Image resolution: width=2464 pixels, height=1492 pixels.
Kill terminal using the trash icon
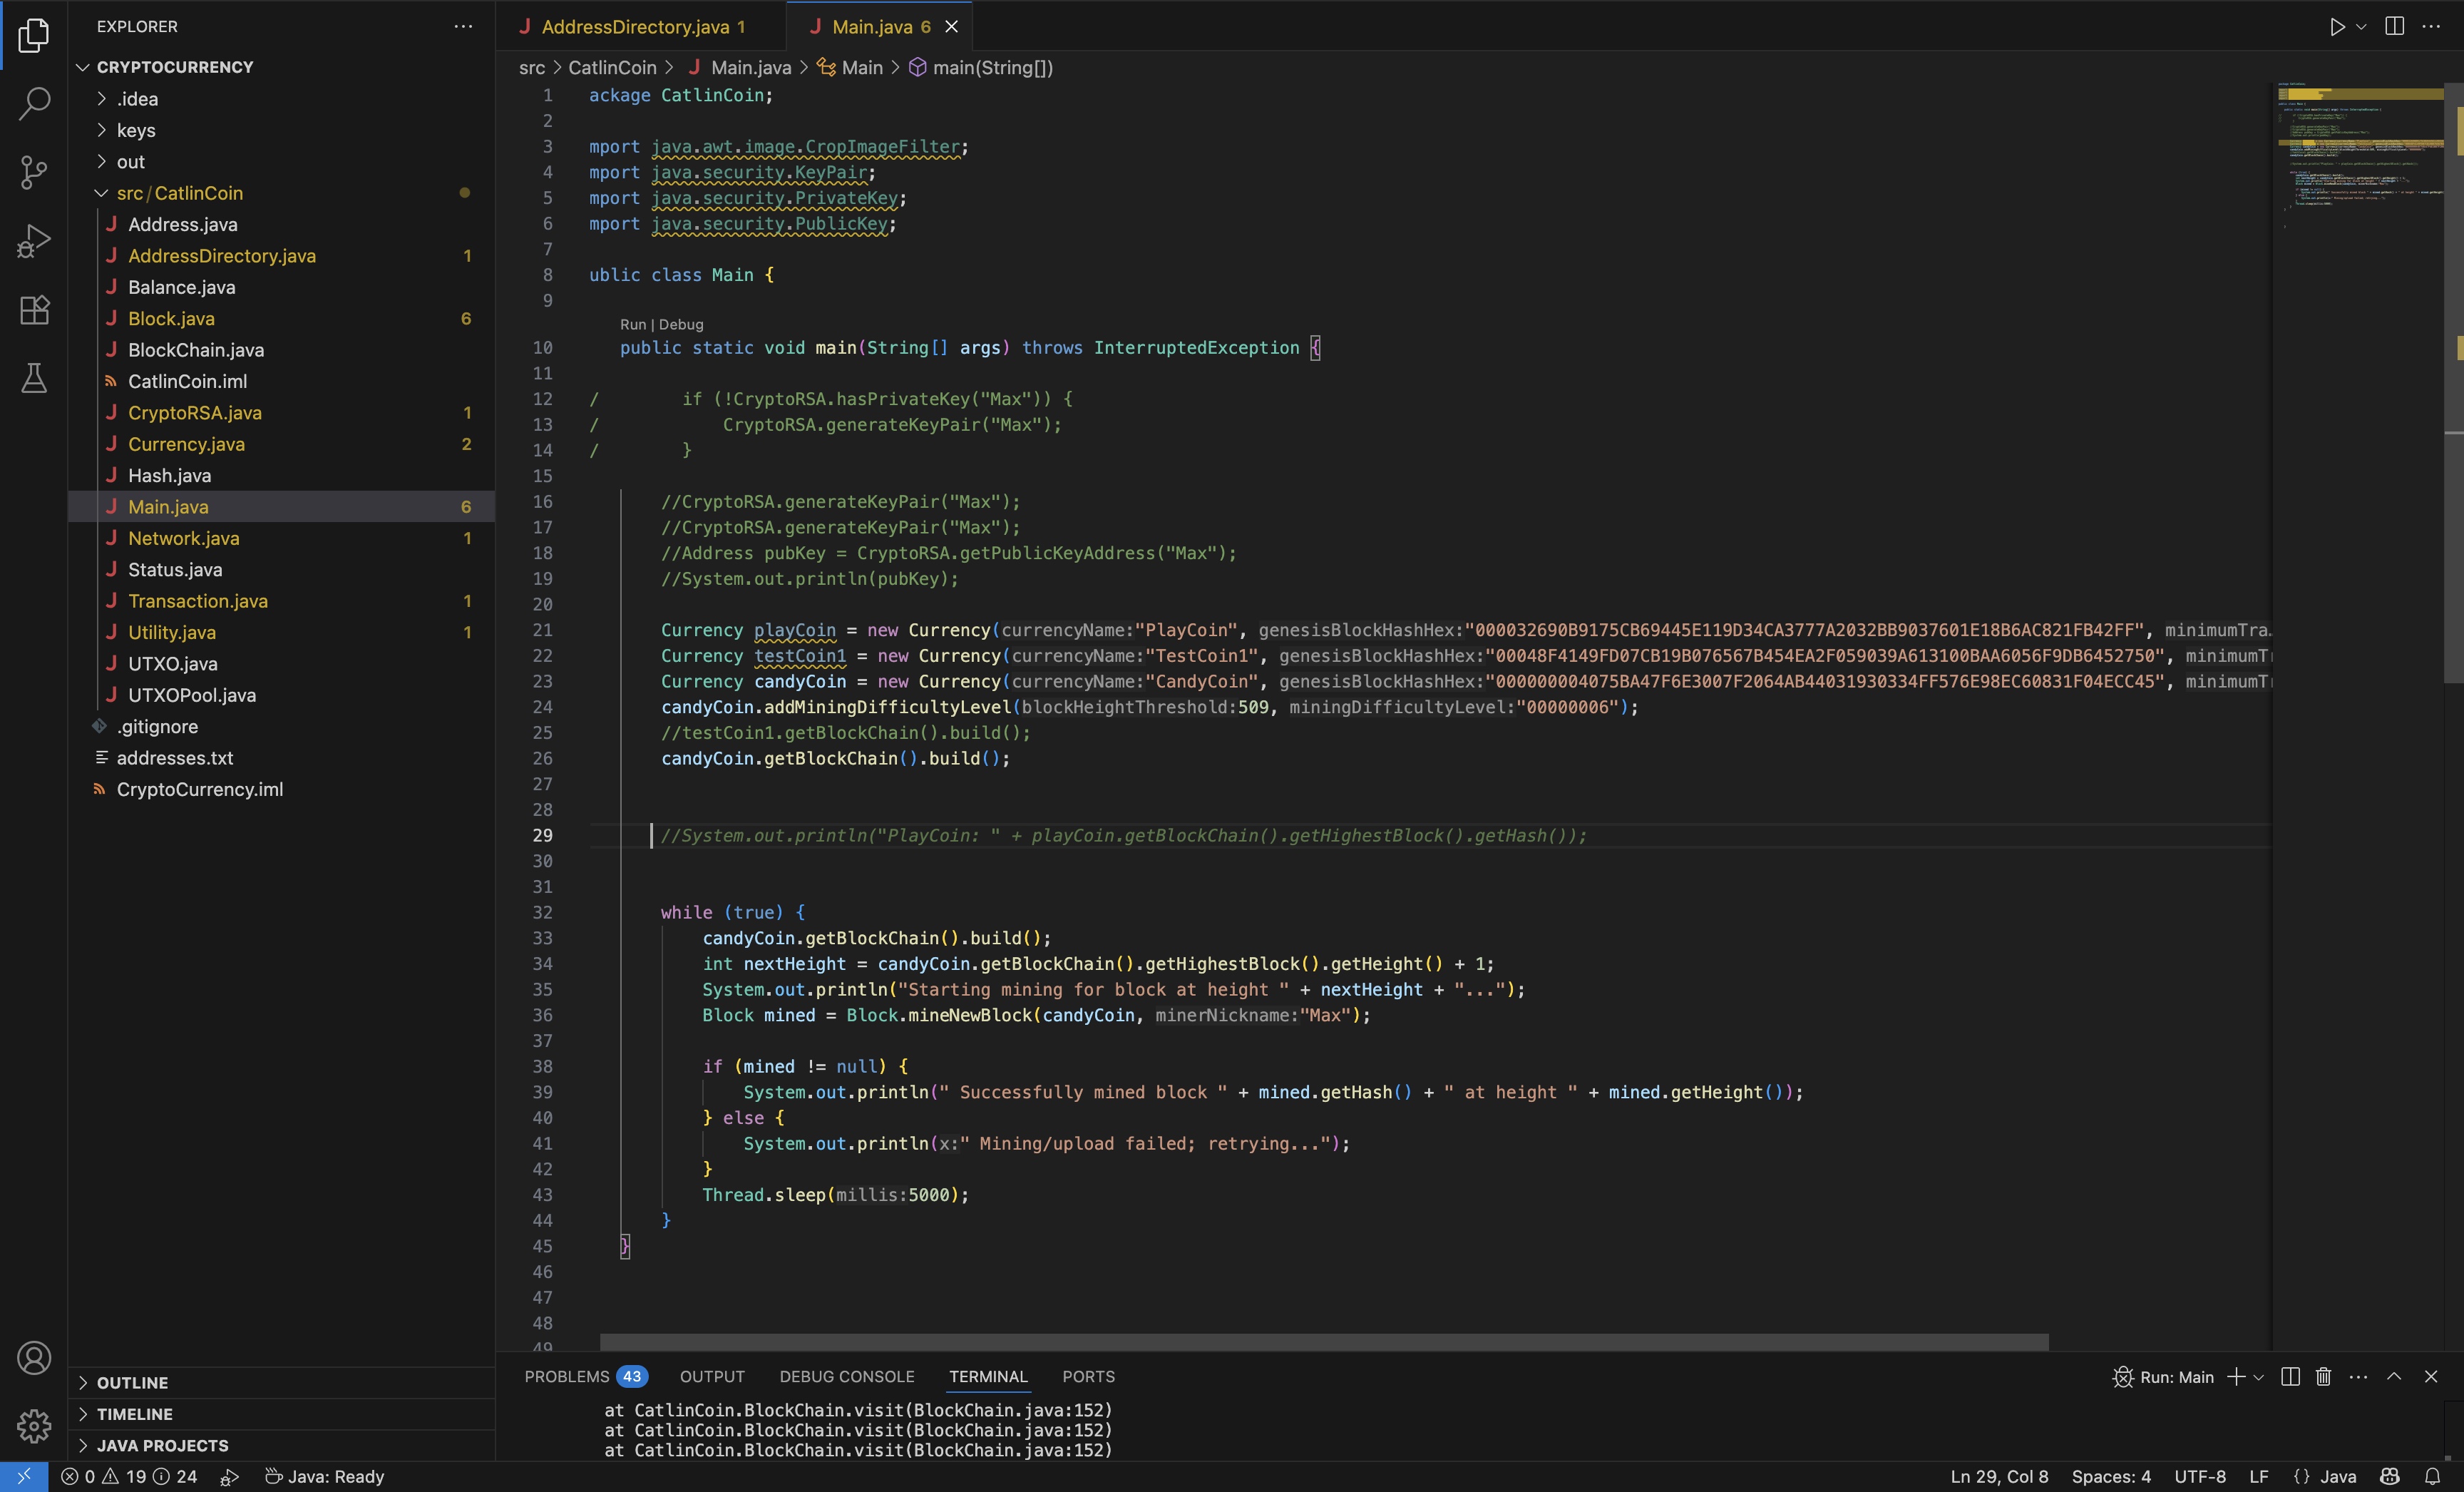(2323, 1377)
